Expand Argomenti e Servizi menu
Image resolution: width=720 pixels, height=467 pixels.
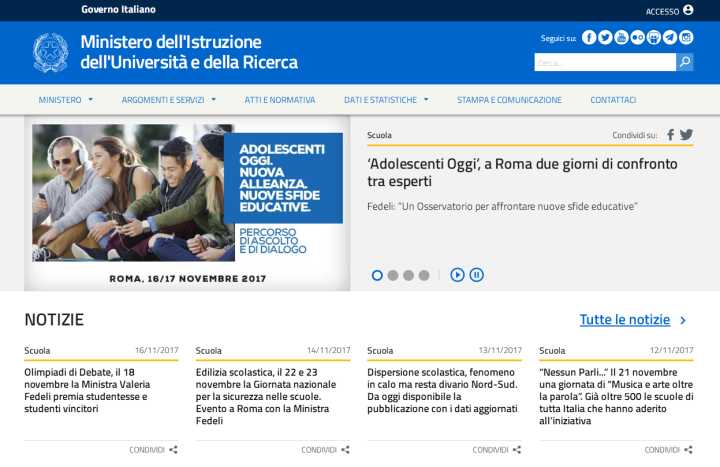click(168, 100)
